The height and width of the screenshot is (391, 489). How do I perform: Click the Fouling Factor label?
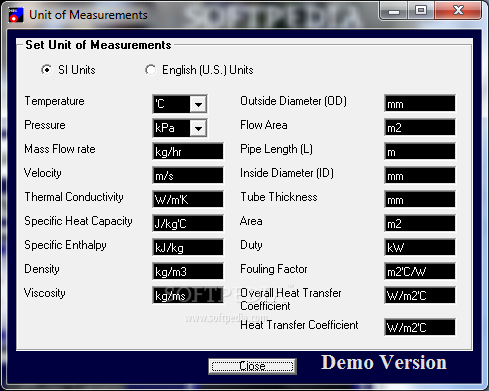click(x=274, y=269)
